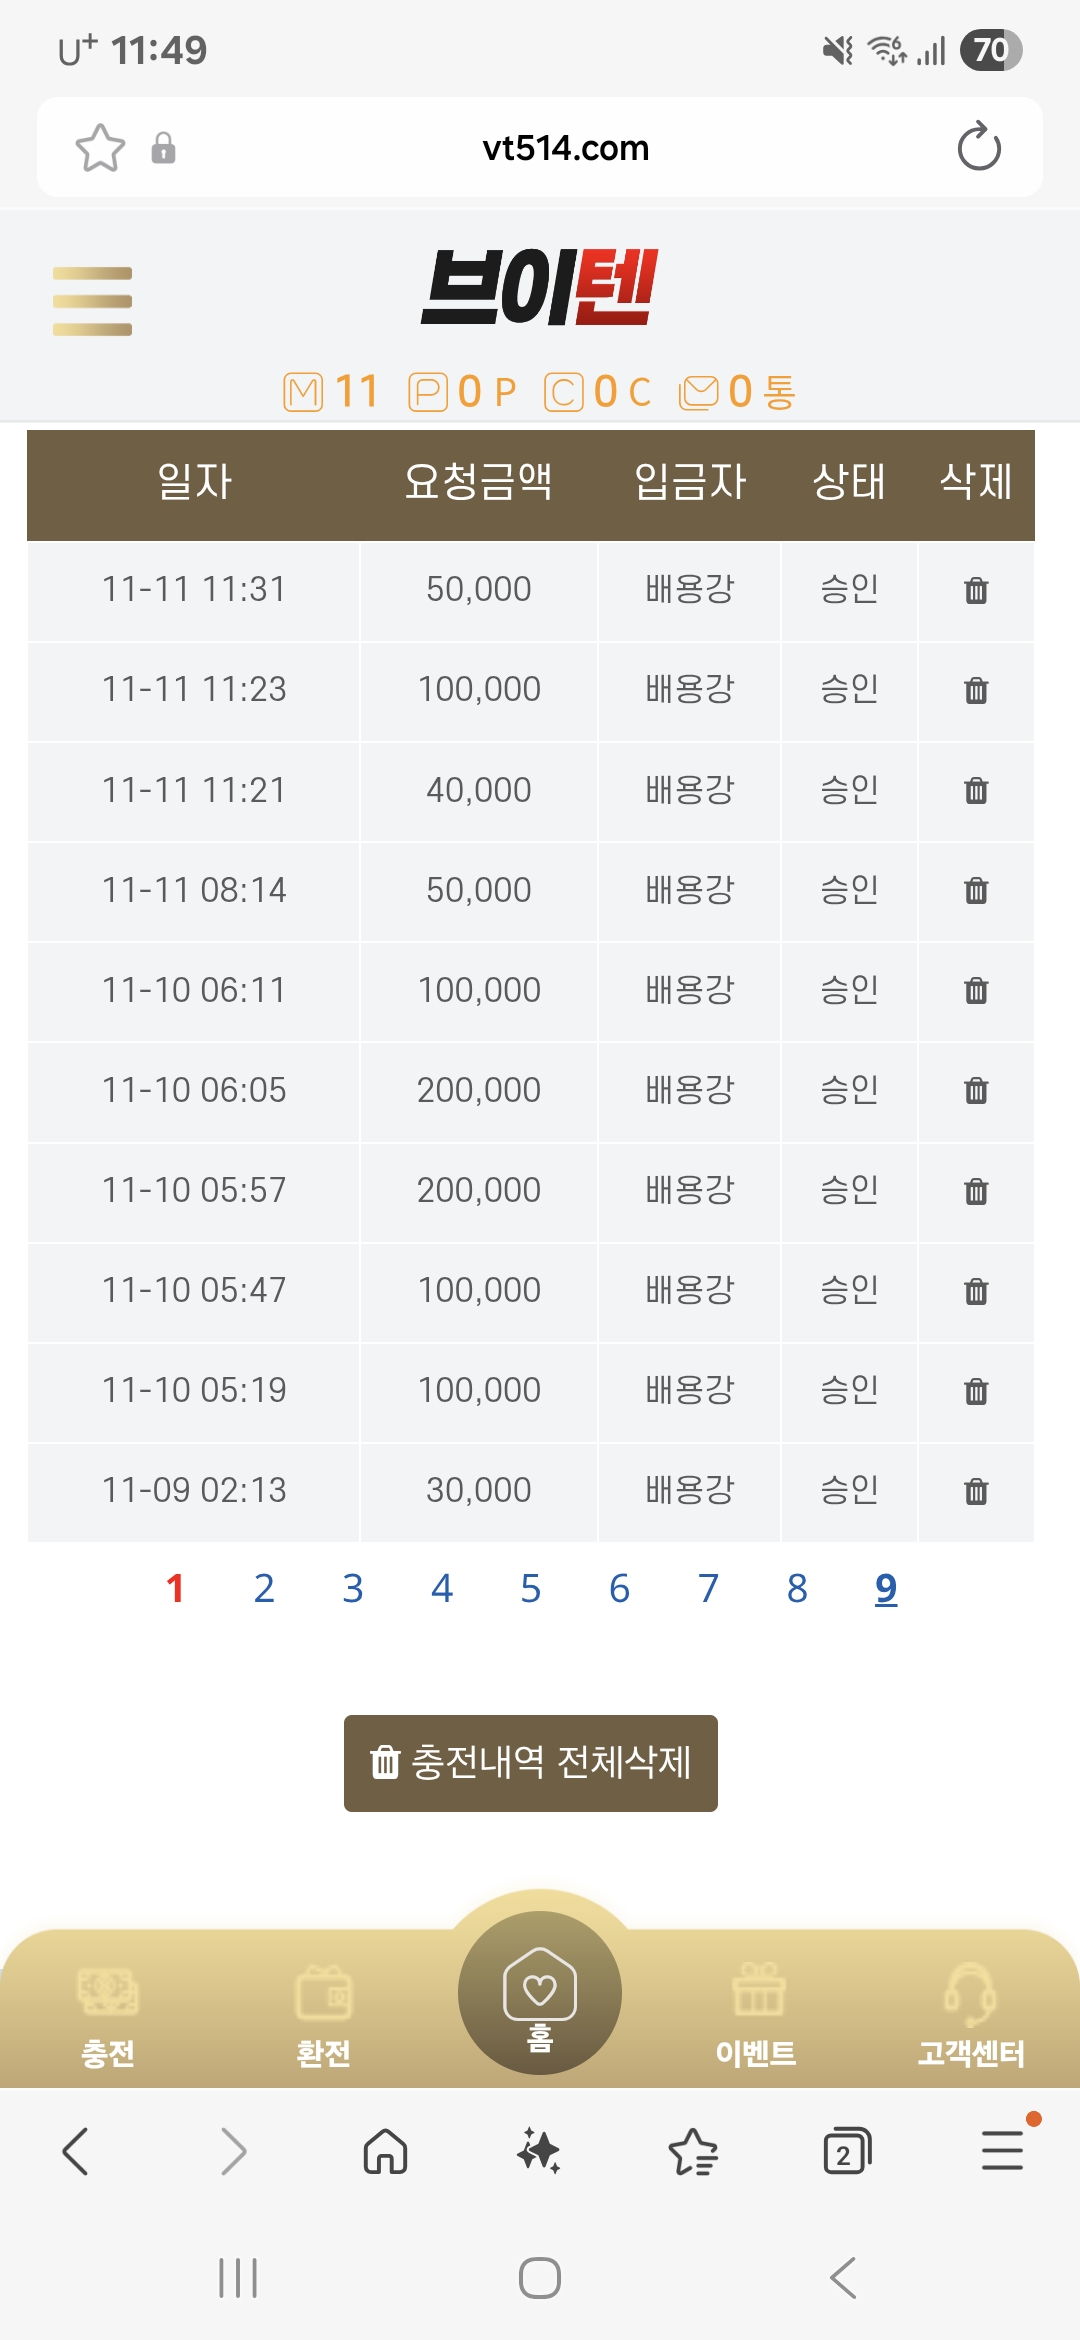Go to page 2 of deposit history
Screen dimensions: 1080x2340
coord(264,1588)
